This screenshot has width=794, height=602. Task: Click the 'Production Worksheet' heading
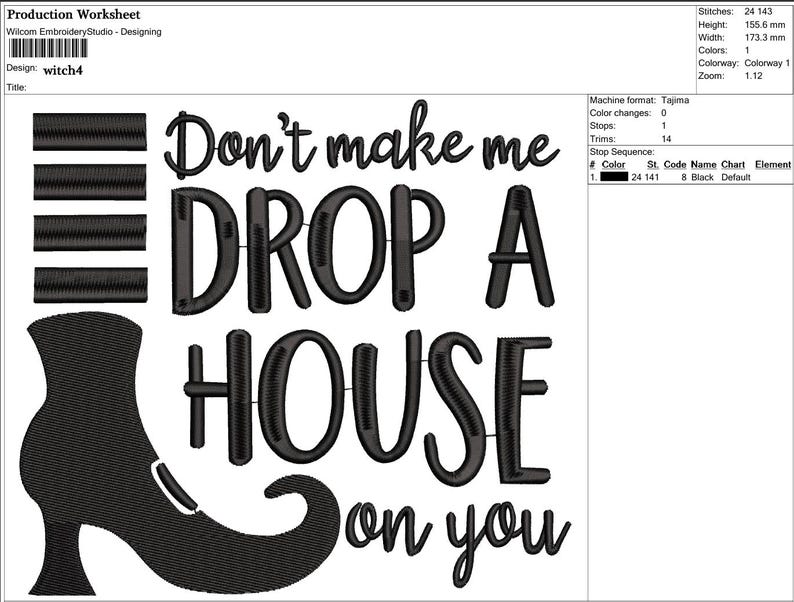point(73,15)
